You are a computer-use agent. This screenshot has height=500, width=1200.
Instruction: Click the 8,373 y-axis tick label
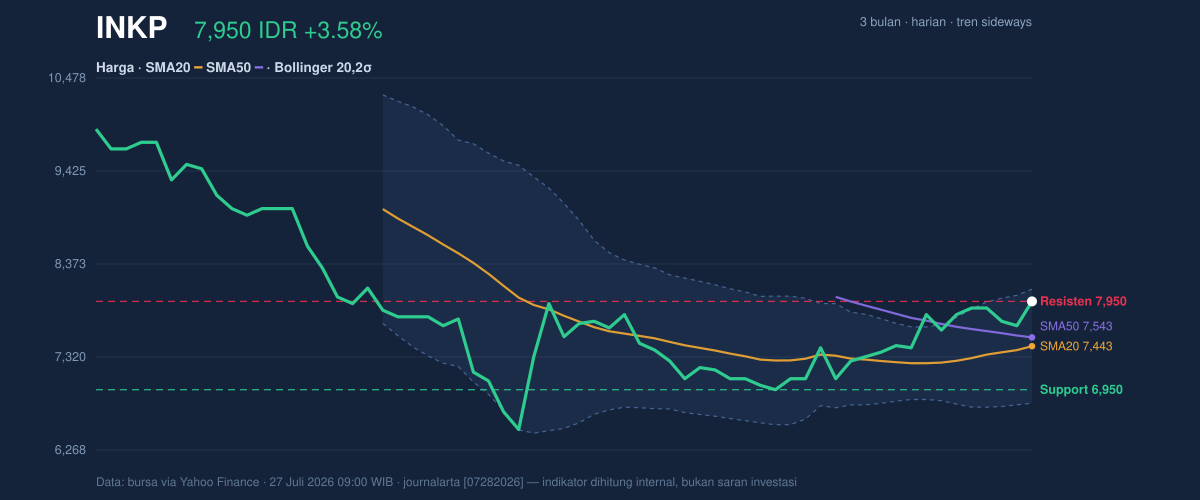click(x=70, y=264)
